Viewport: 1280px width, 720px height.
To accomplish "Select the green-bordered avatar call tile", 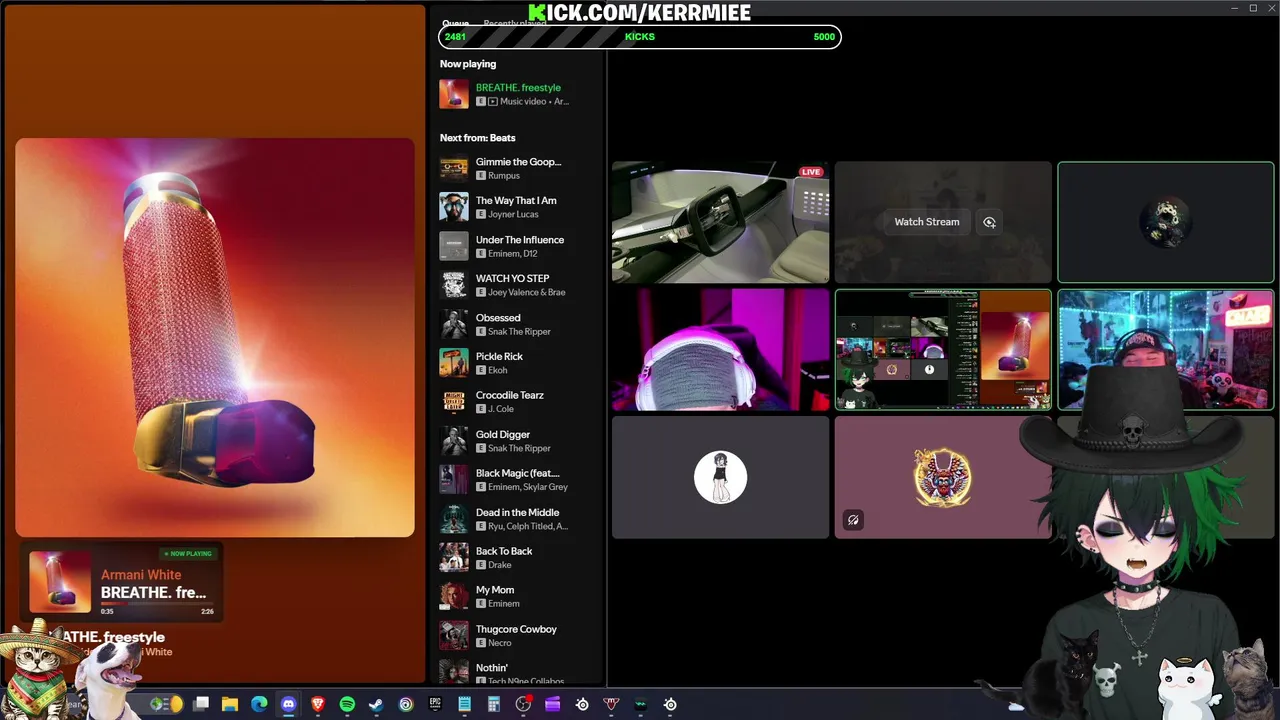I will pyautogui.click(x=1166, y=222).
